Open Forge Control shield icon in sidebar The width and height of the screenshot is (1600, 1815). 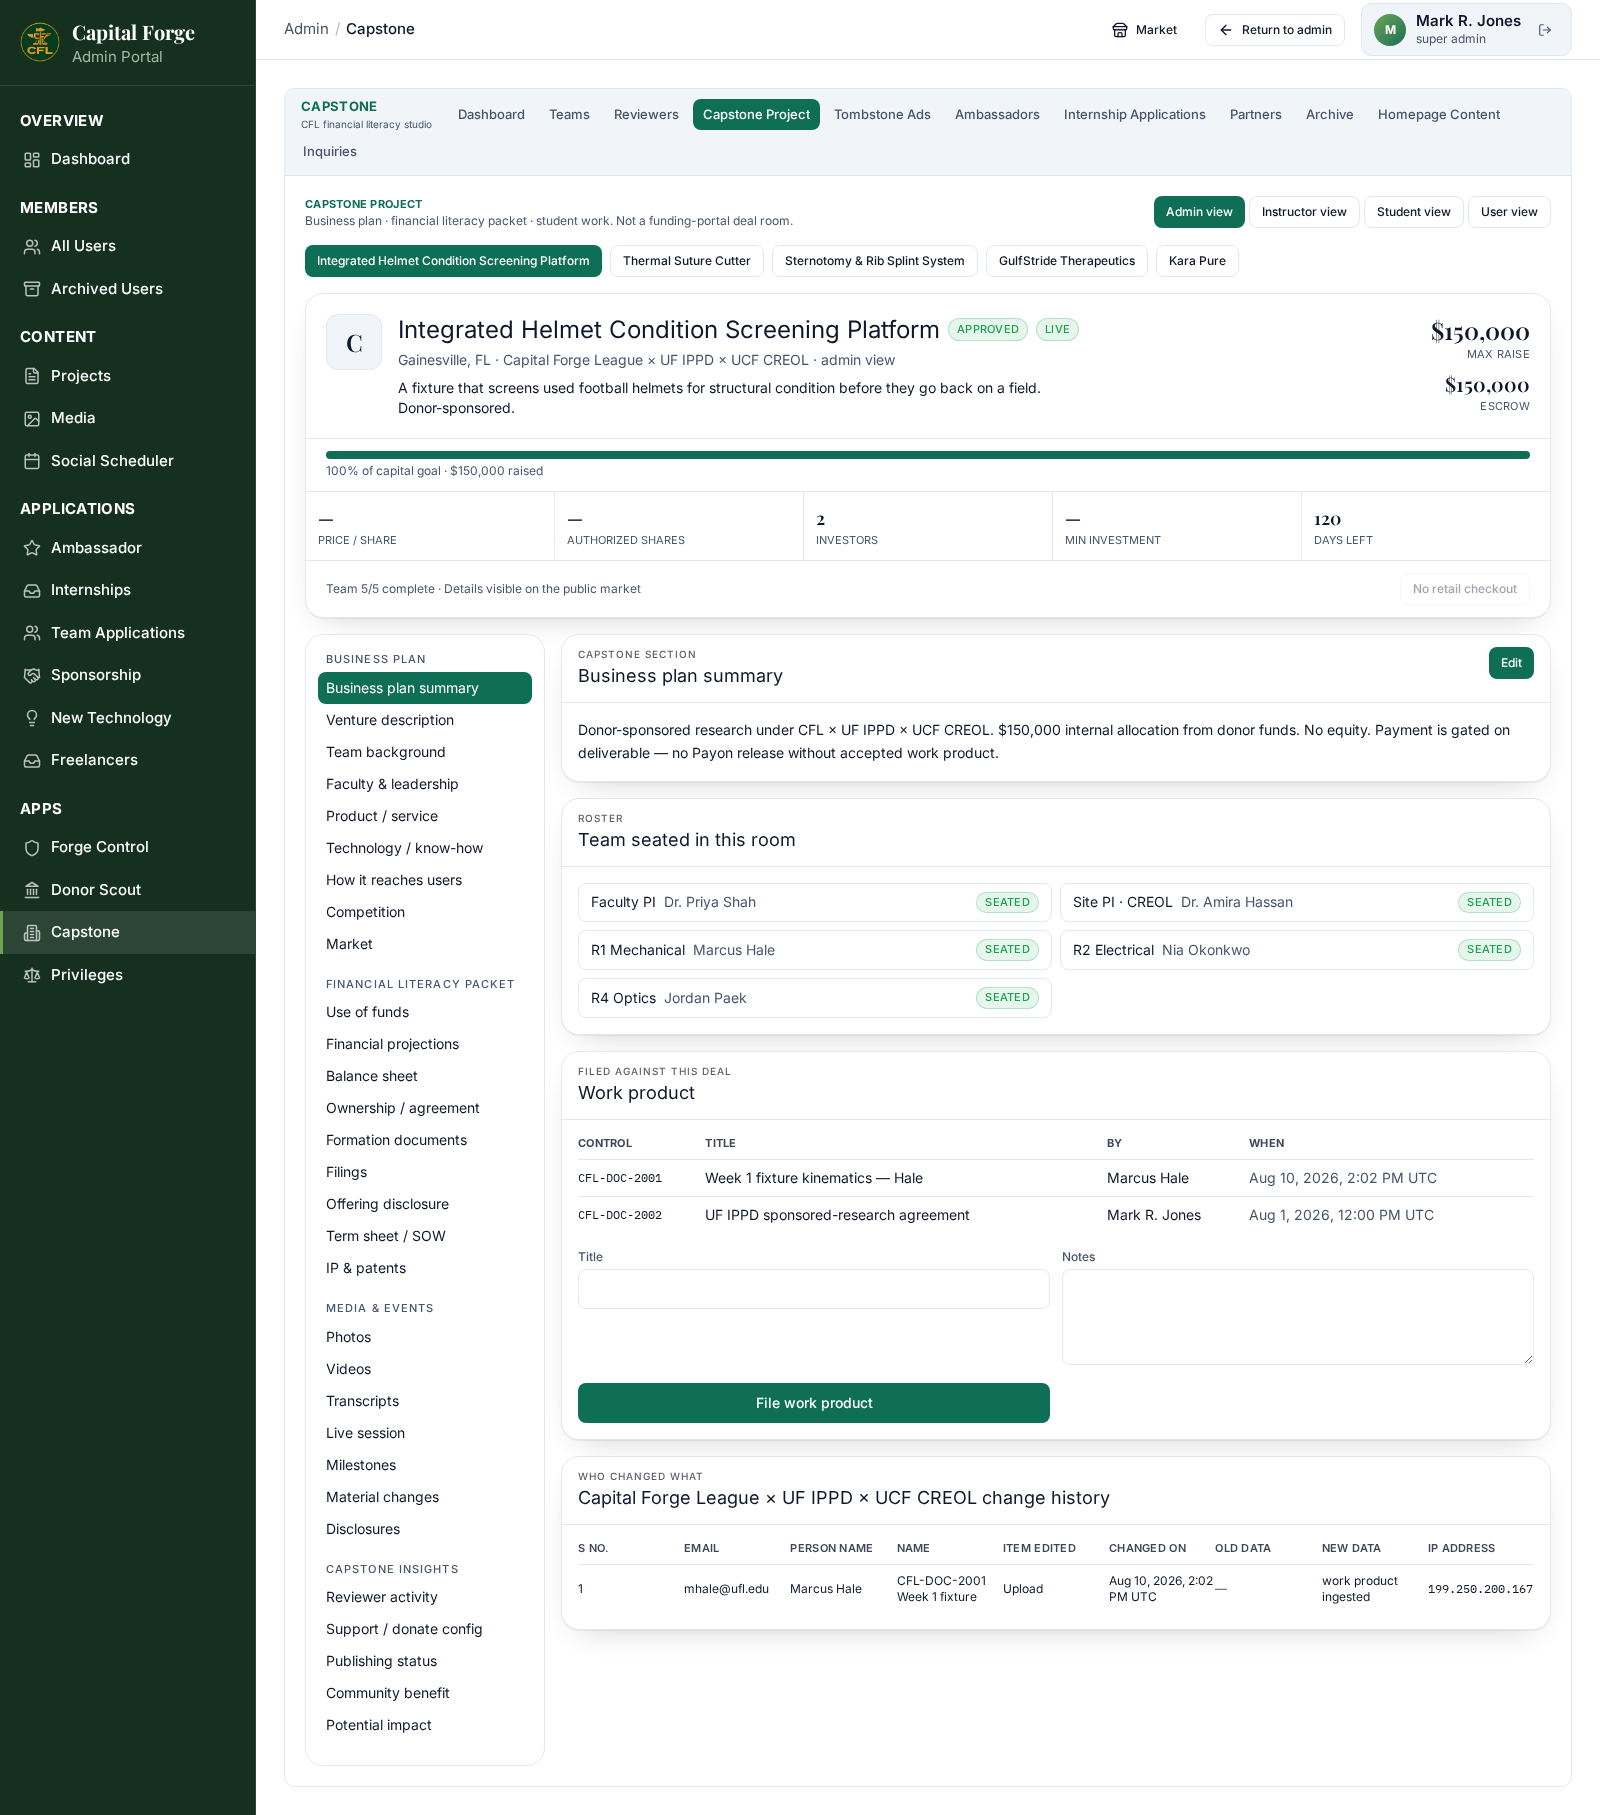tap(32, 848)
